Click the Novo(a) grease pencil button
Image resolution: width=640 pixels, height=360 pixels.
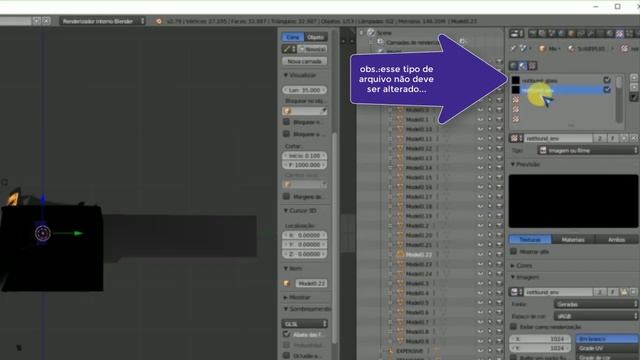point(313,49)
